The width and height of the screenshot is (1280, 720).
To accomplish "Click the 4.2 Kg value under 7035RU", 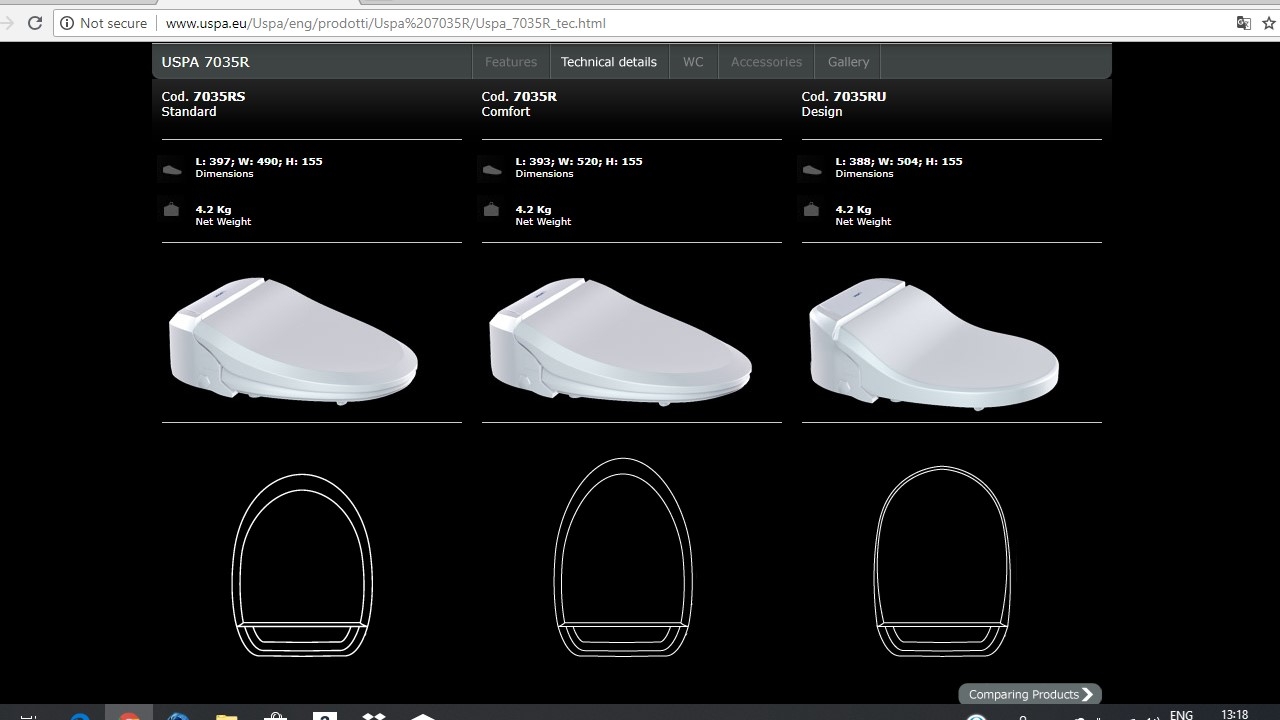I will coord(853,210).
